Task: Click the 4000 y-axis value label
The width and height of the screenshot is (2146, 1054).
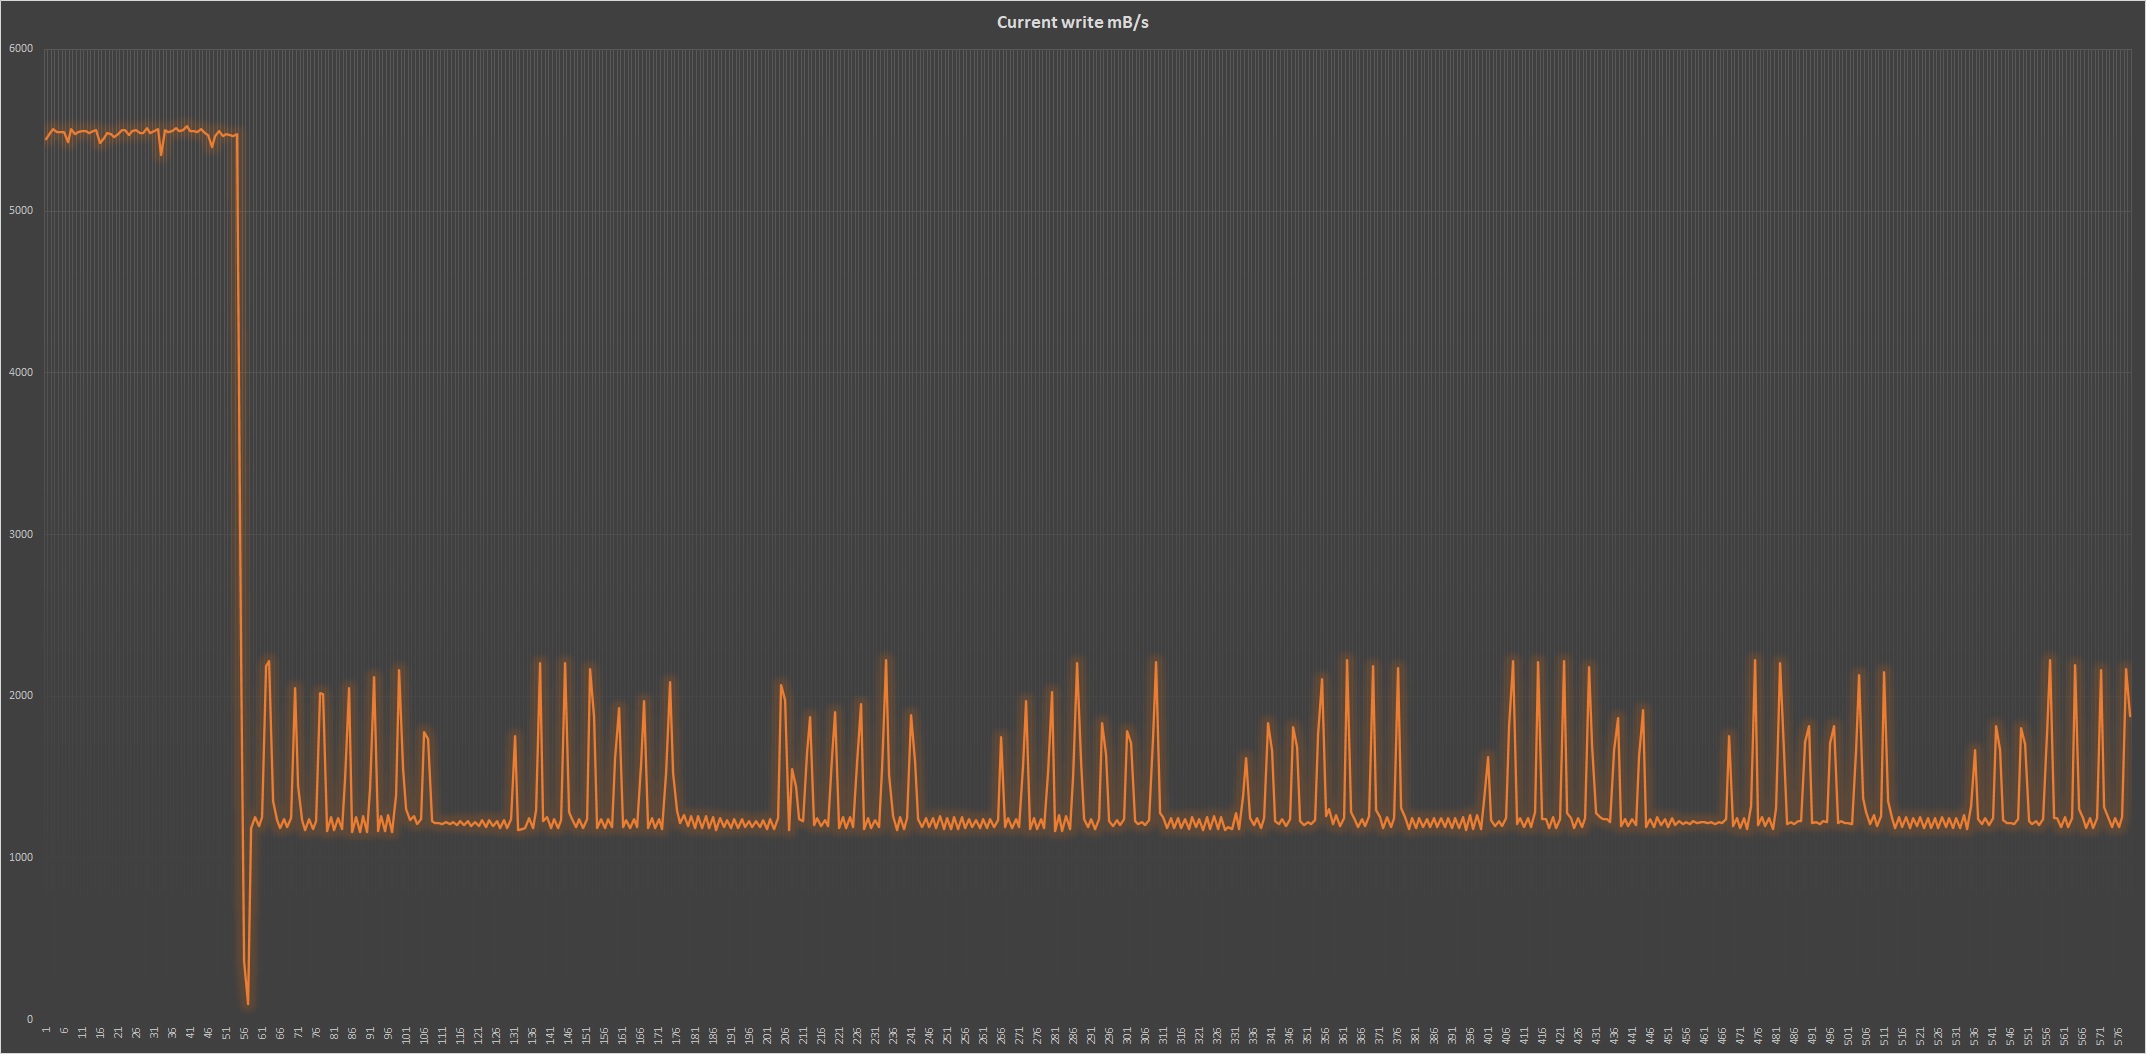Action: (21, 372)
